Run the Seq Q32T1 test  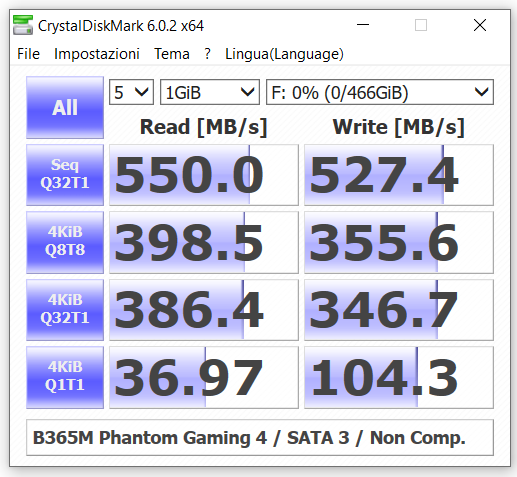(x=65, y=175)
